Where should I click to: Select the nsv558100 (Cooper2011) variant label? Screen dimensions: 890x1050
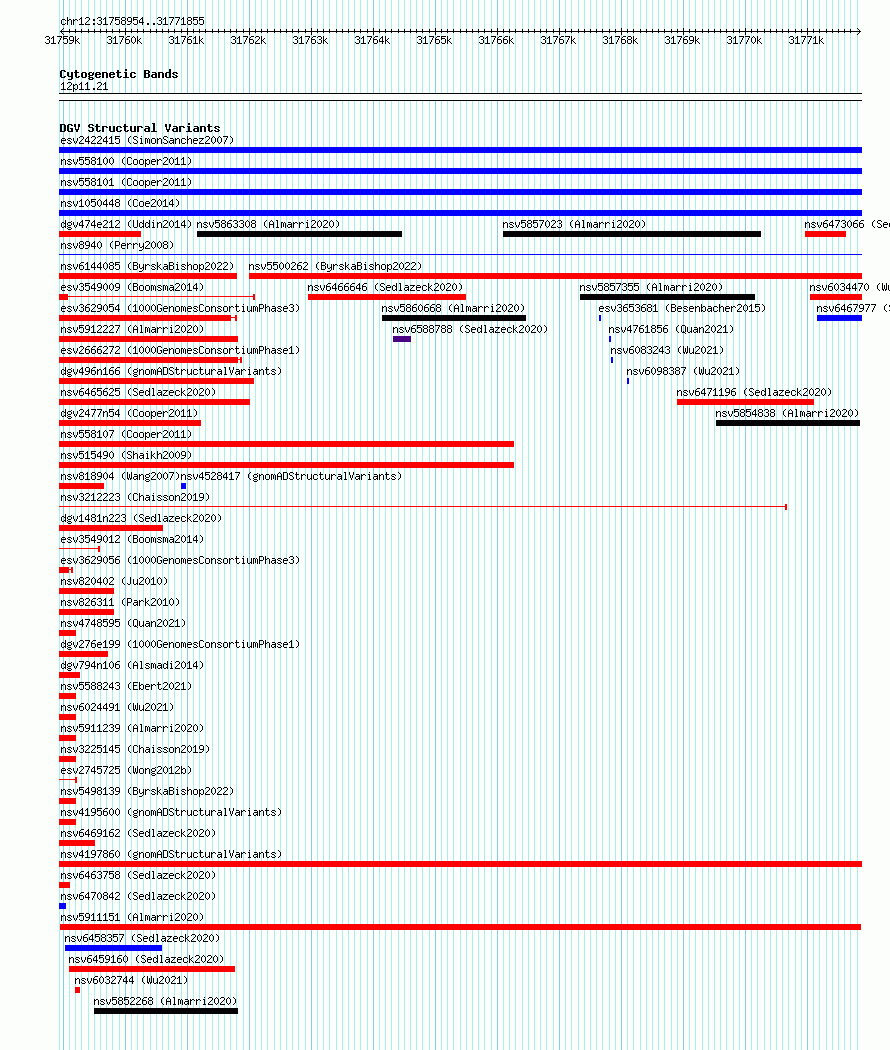126,161
